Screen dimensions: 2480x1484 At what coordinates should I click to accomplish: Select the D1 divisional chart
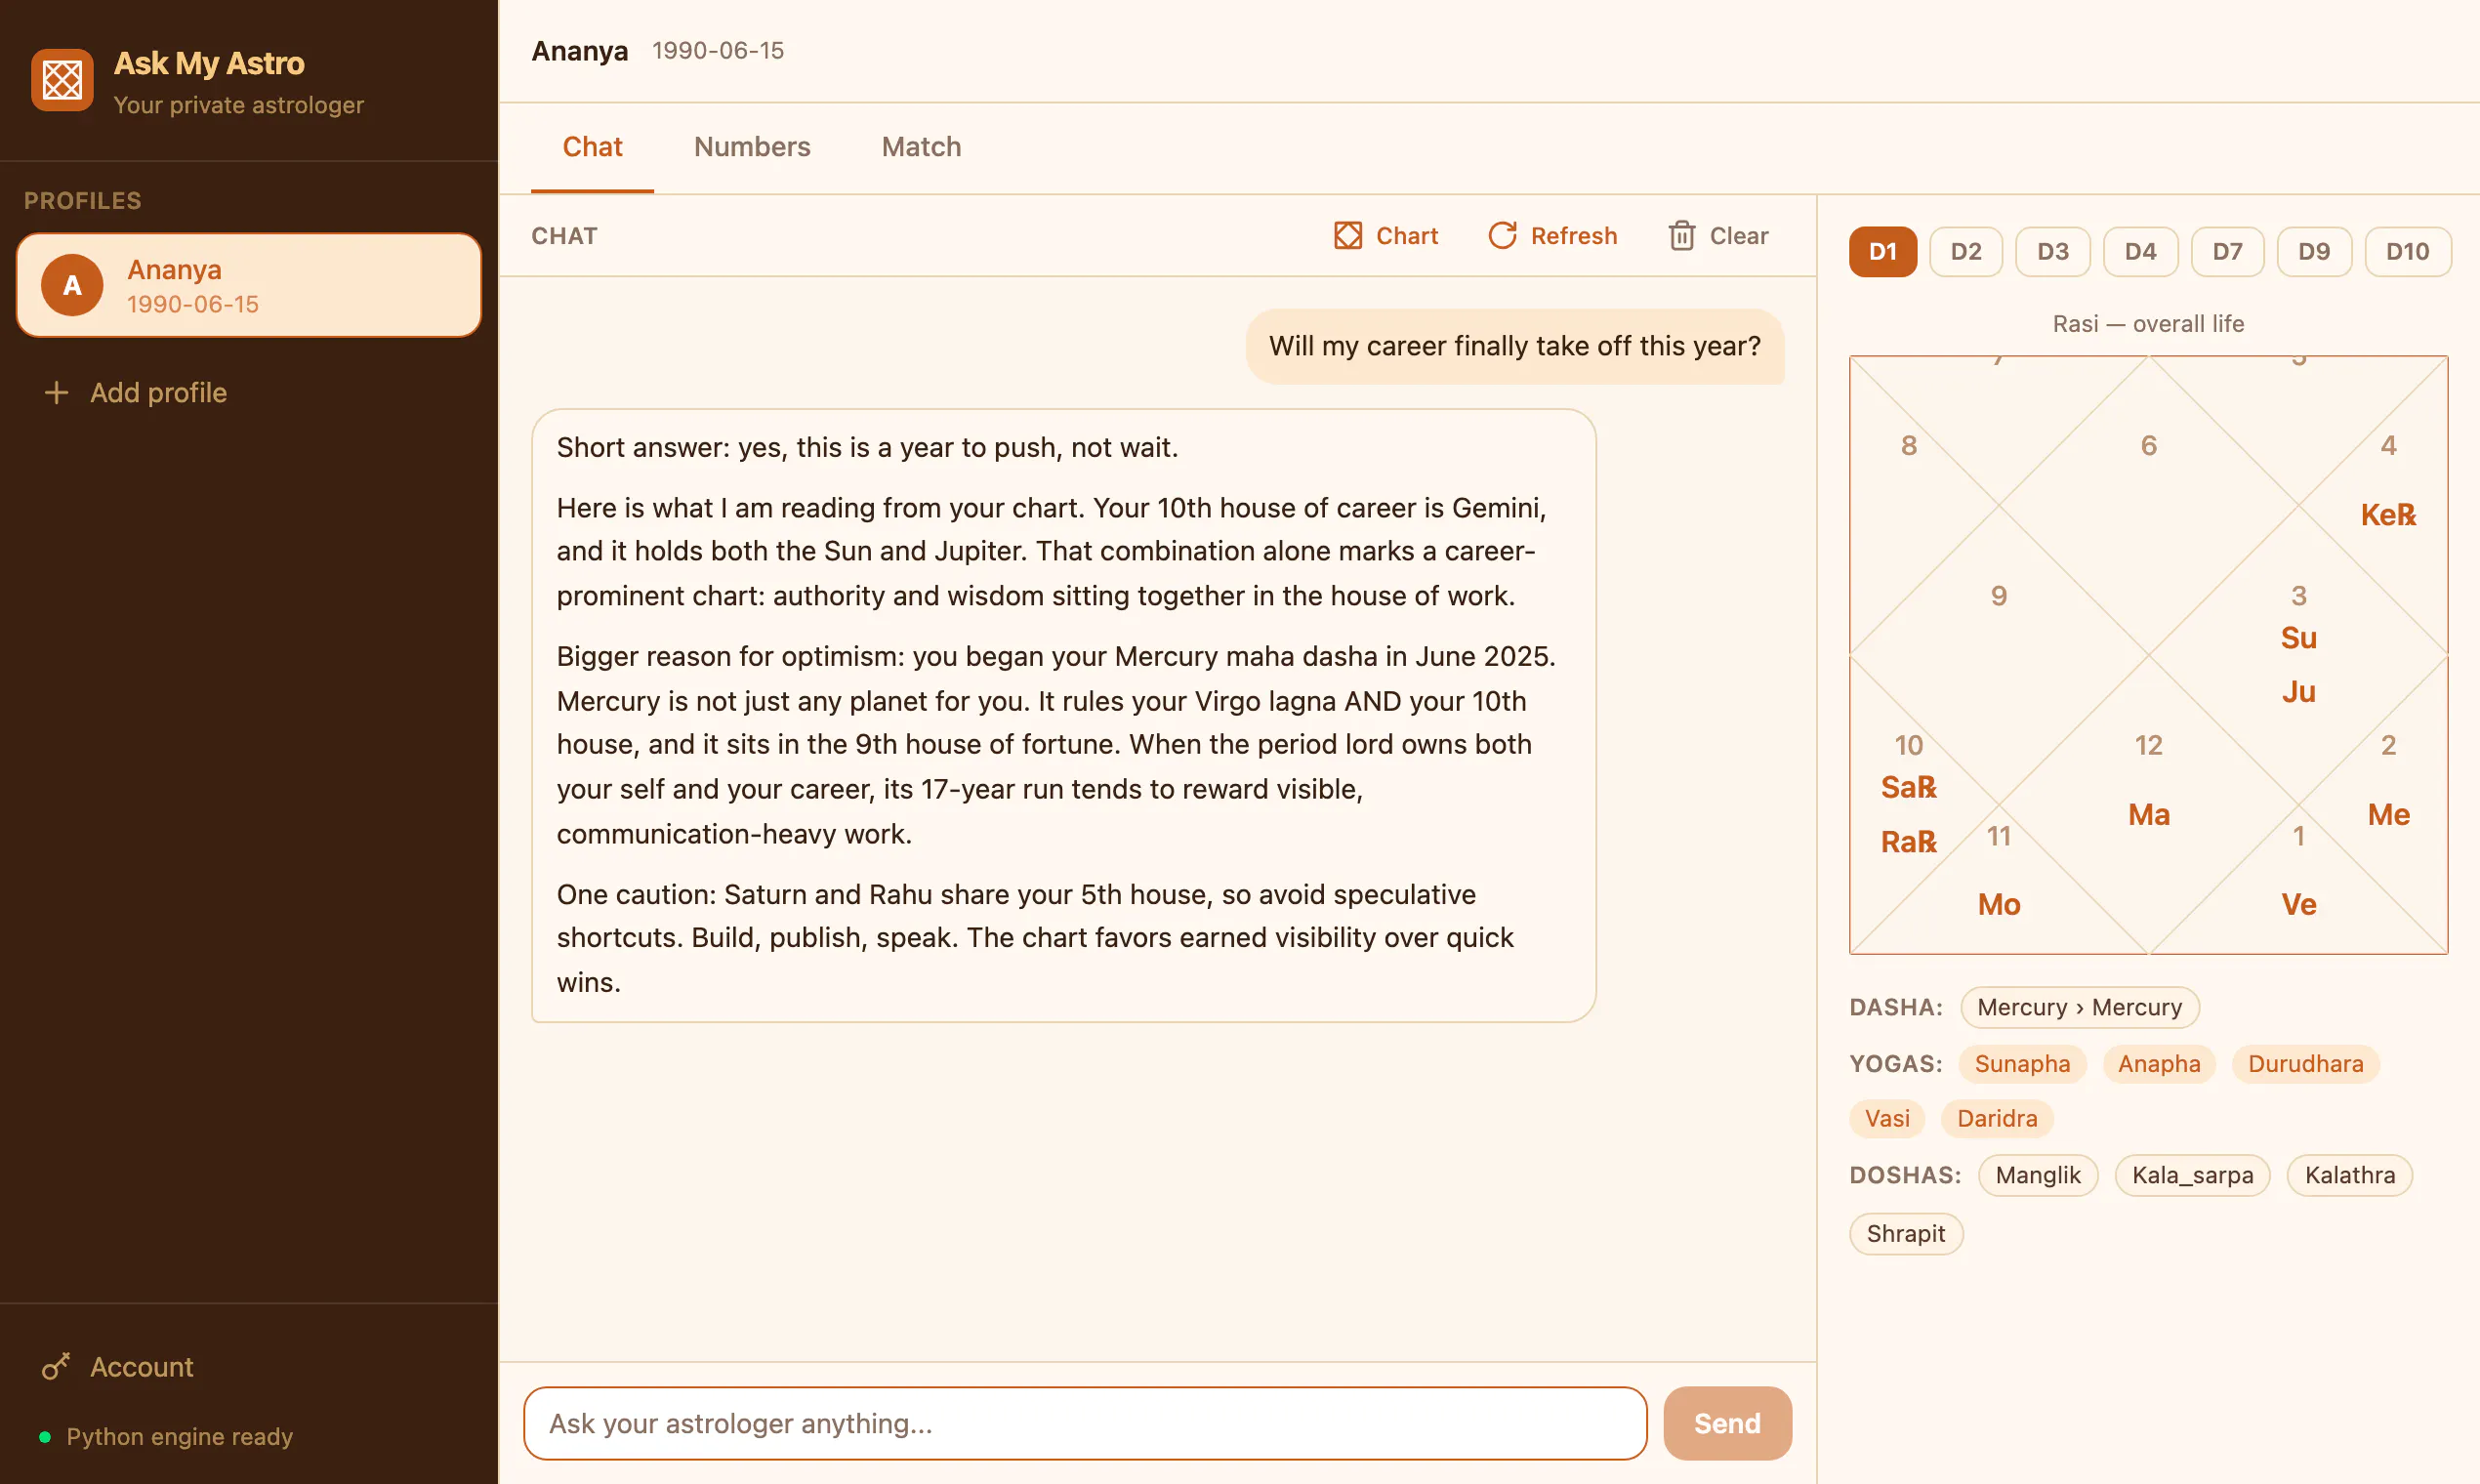point(1883,251)
